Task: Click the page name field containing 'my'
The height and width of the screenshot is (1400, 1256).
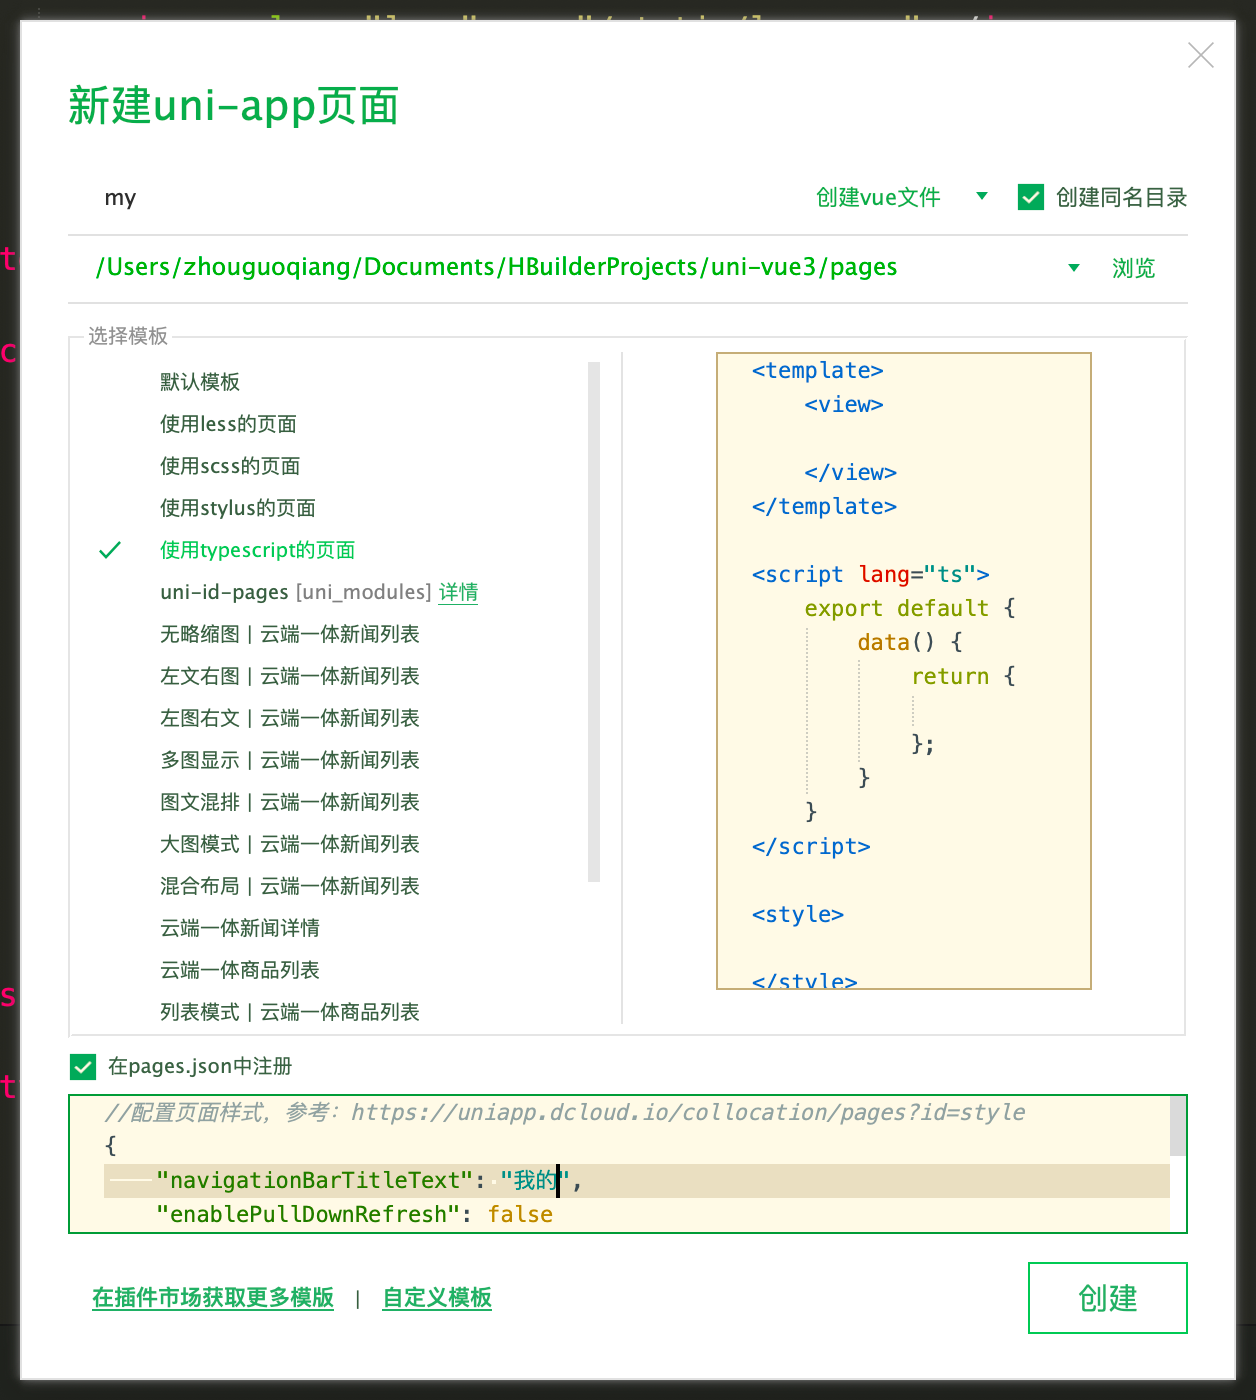Action: click(x=430, y=198)
